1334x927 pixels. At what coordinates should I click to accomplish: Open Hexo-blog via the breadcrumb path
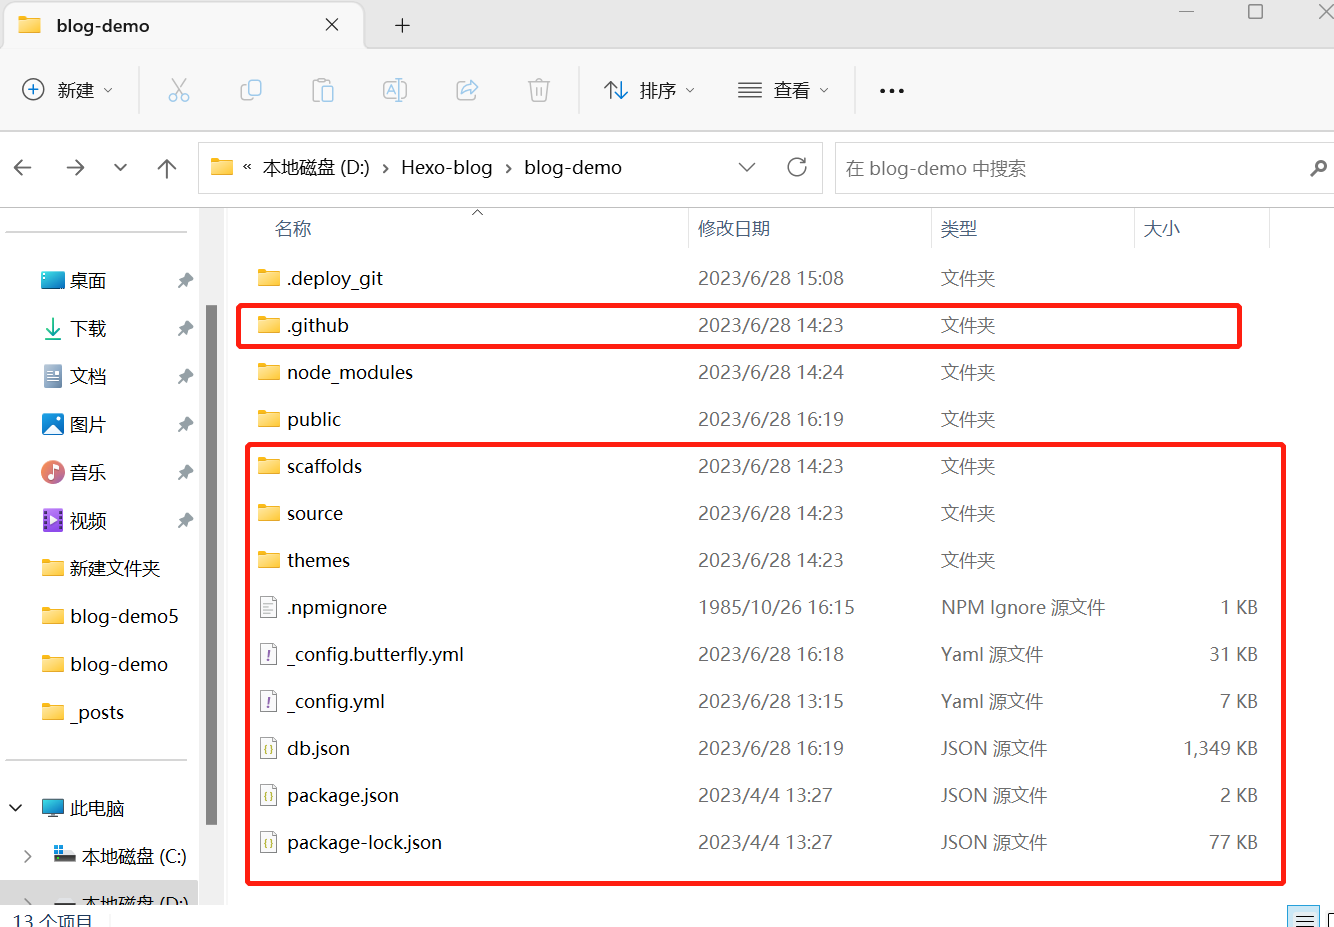click(446, 167)
